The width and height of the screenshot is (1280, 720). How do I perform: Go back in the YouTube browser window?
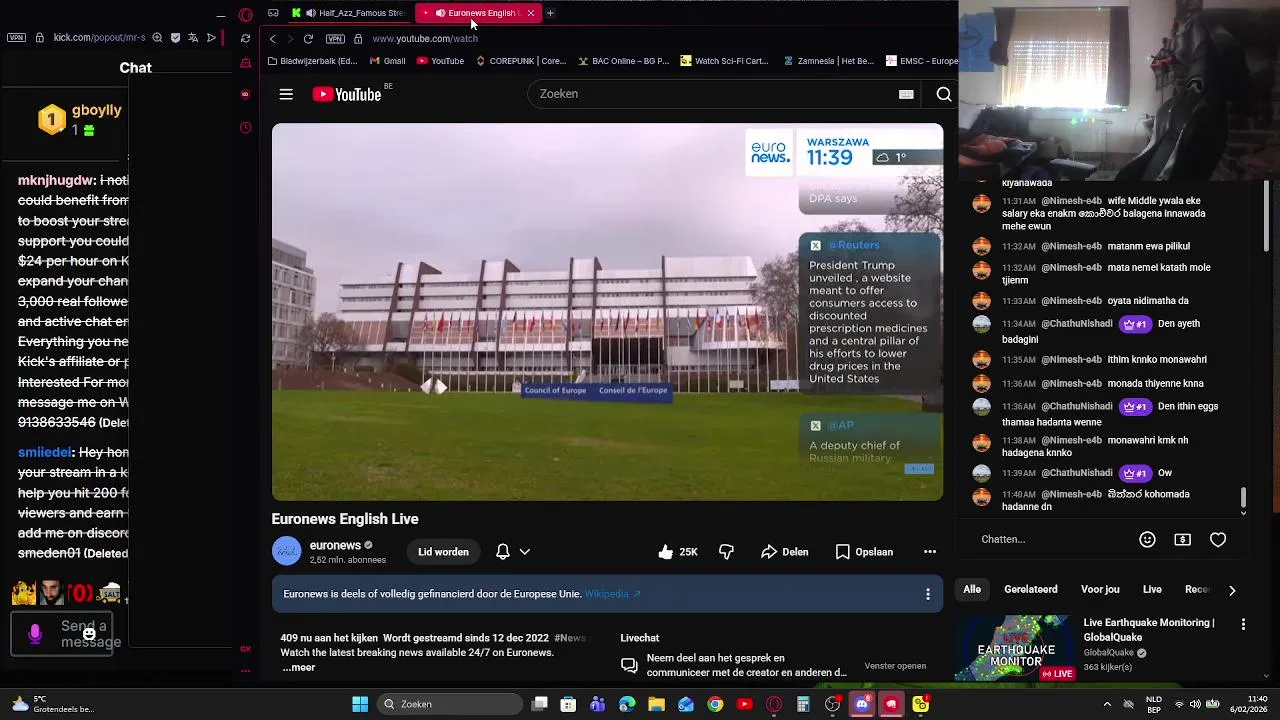(x=272, y=39)
